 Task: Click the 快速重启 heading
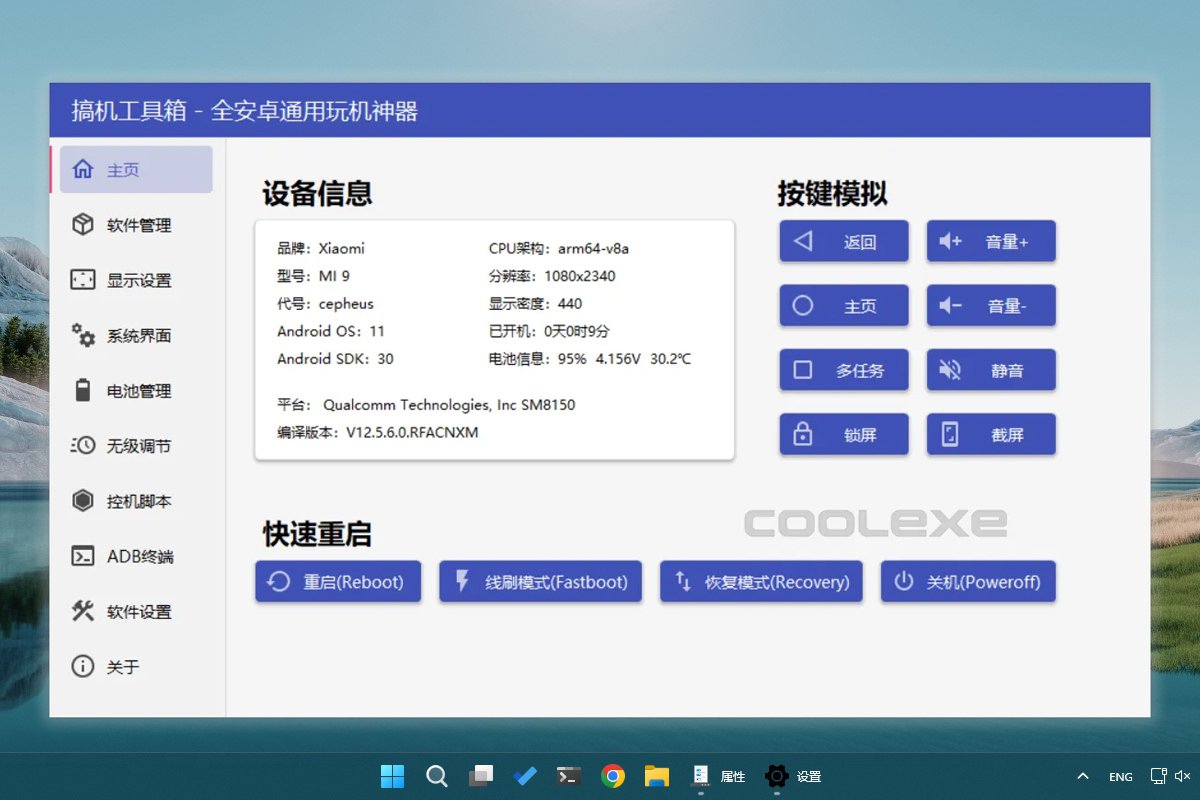point(317,534)
